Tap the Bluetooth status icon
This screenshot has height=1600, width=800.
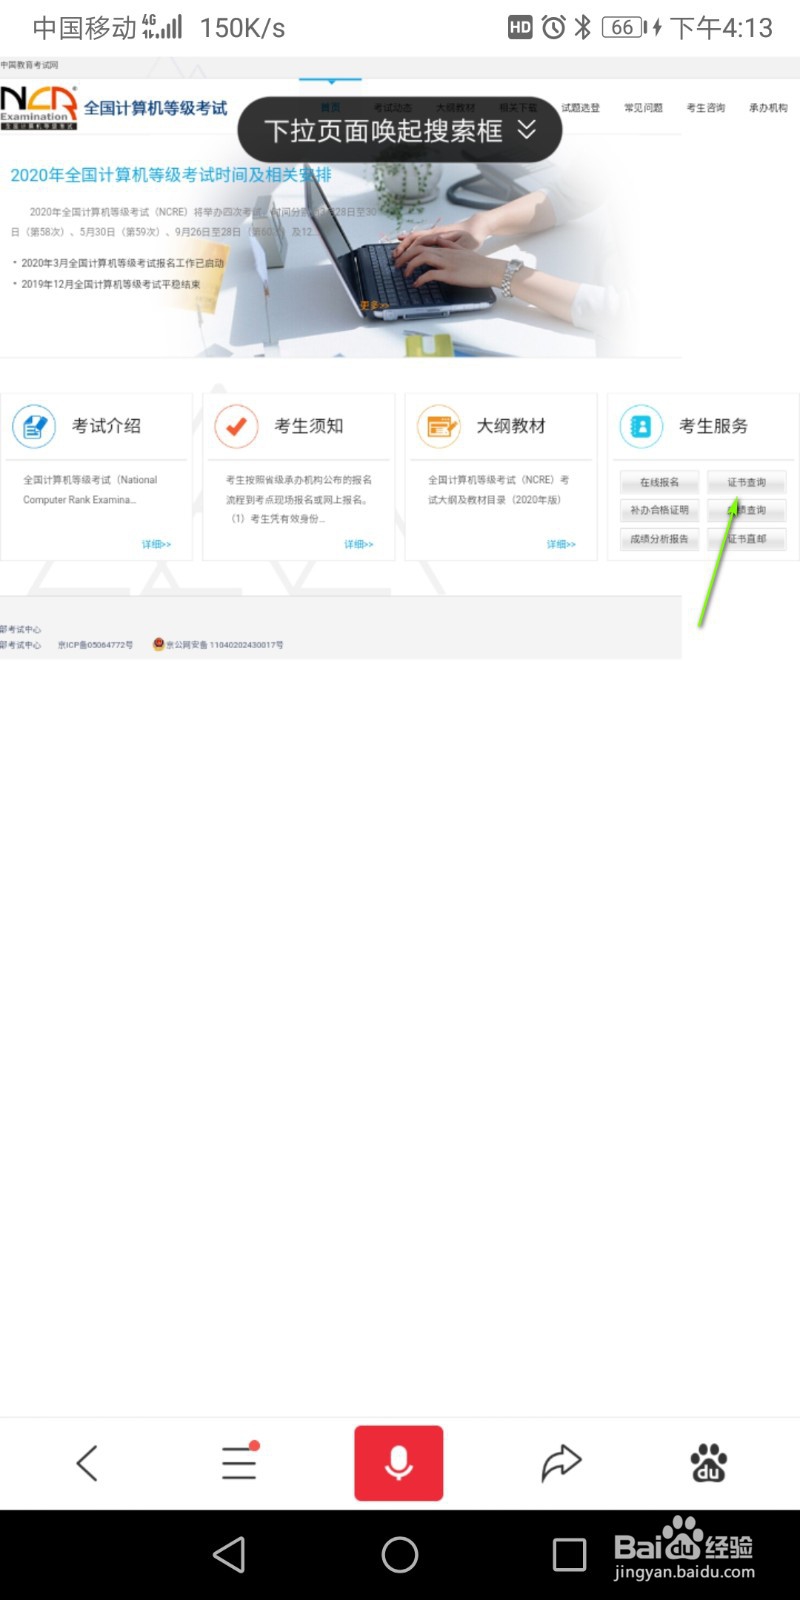tap(583, 27)
